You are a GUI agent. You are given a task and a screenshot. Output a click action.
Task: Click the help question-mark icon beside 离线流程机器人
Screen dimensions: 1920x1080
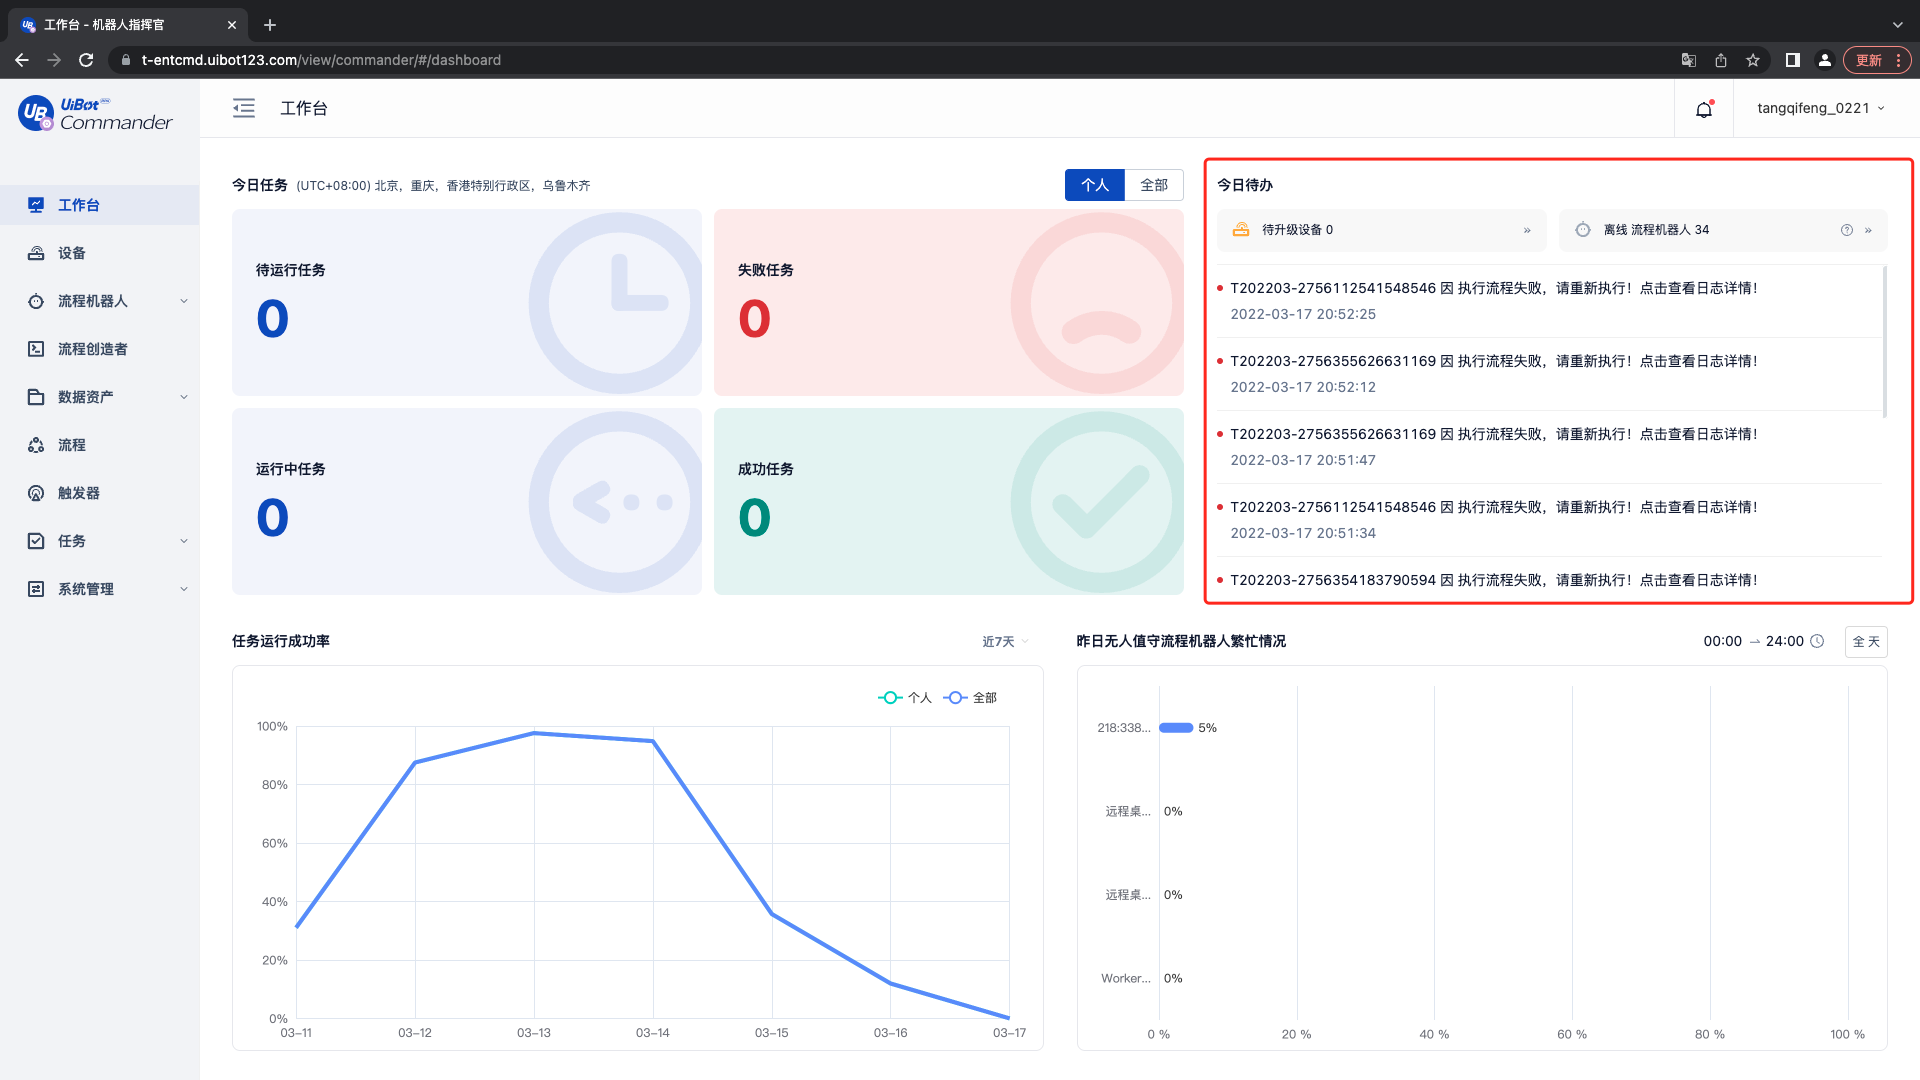1847,230
